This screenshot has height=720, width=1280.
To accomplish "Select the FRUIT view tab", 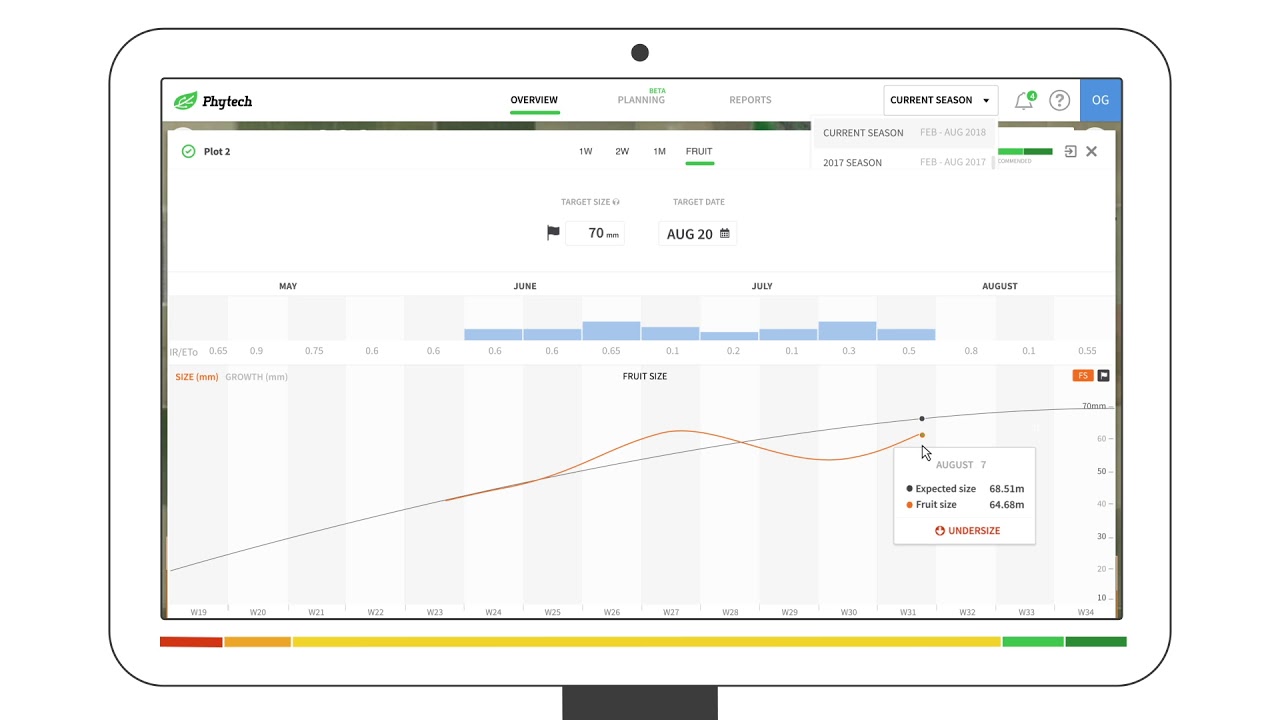I will [699, 151].
